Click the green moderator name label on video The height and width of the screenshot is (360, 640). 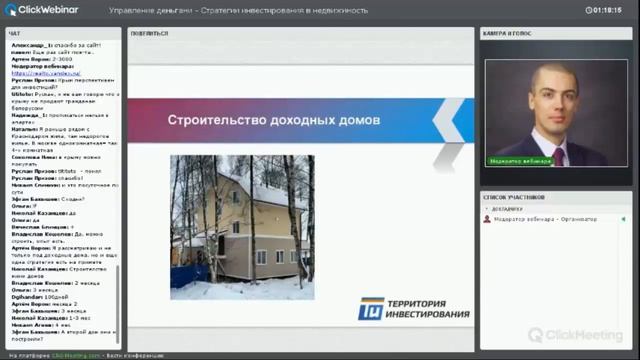pos(520,161)
